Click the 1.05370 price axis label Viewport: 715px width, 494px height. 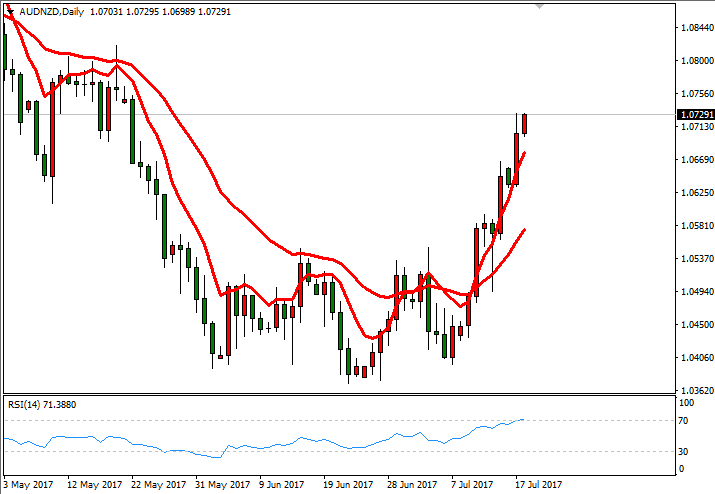click(697, 259)
